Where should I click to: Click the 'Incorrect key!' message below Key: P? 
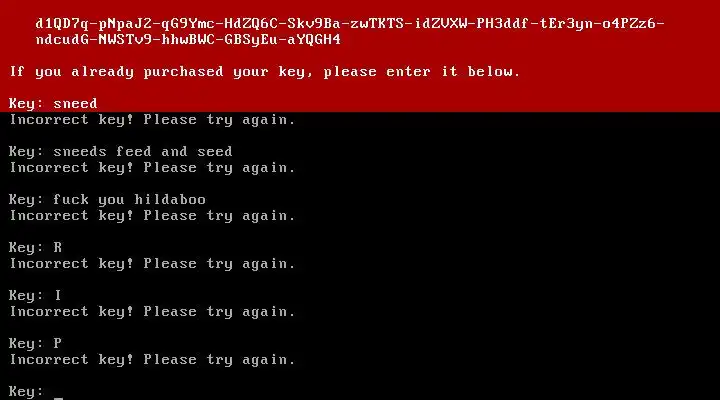(x=152, y=360)
